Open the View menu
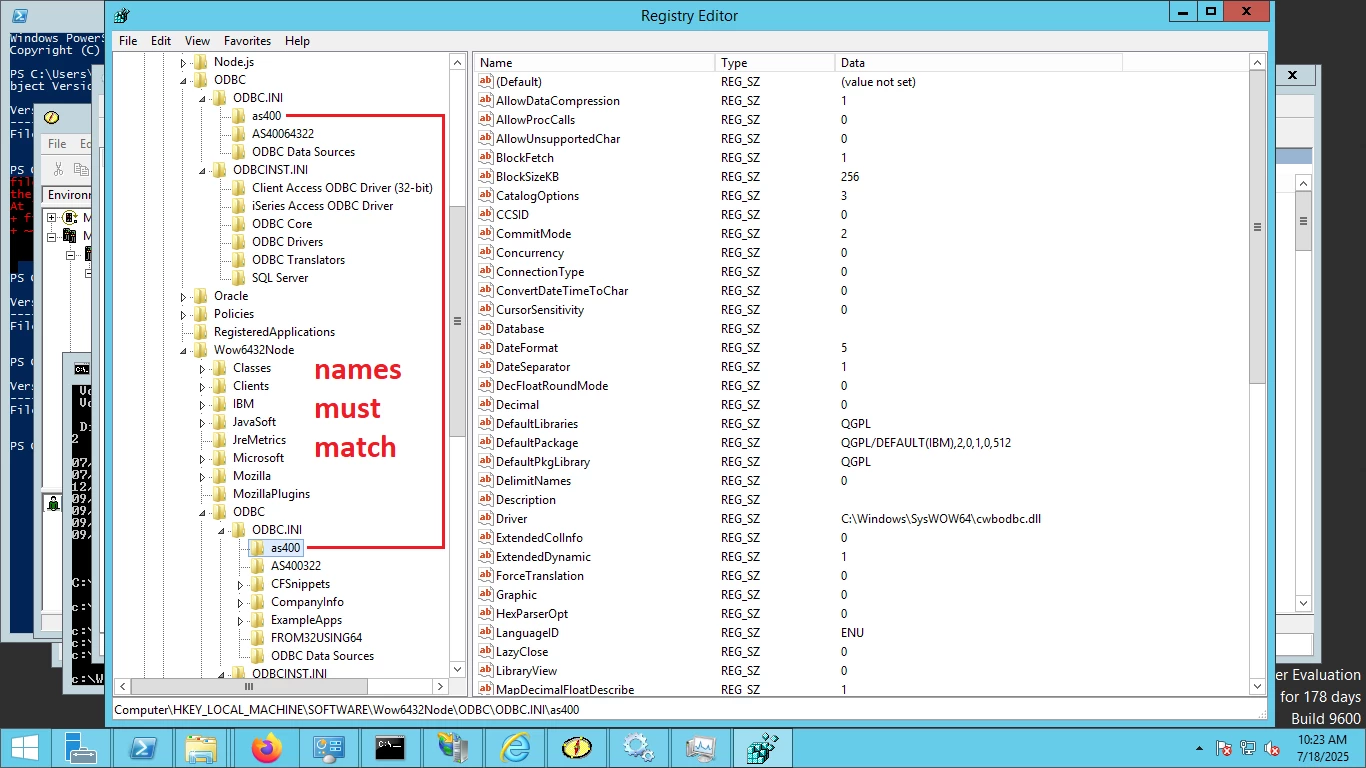The image size is (1366, 768). click(x=197, y=41)
